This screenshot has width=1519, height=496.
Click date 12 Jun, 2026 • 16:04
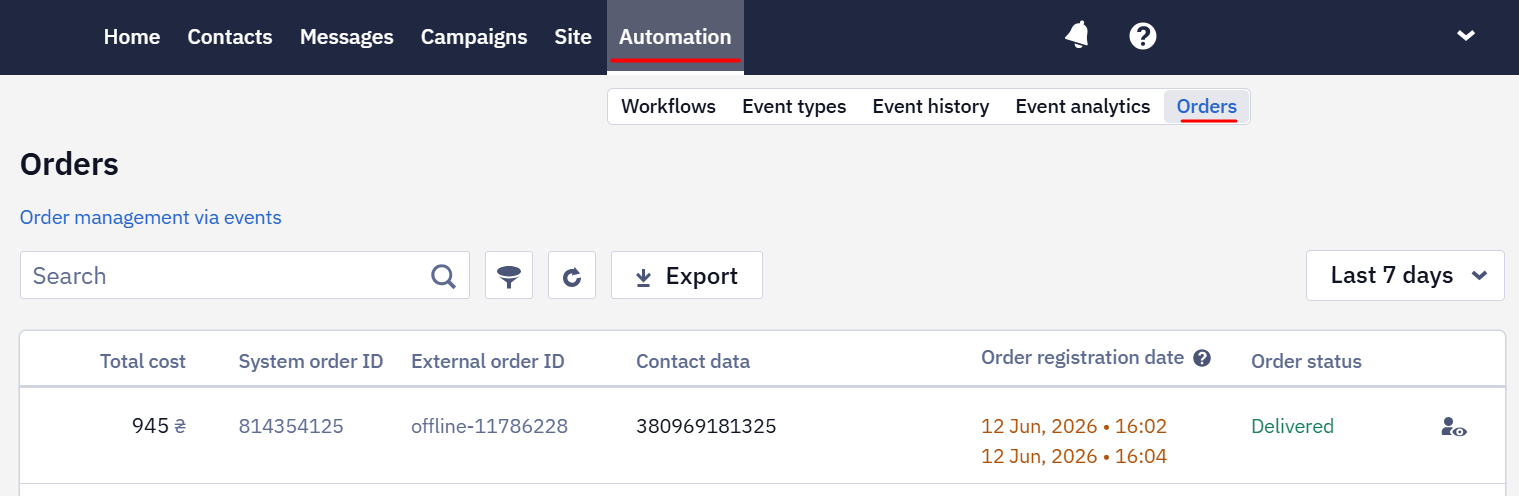pos(1074,457)
